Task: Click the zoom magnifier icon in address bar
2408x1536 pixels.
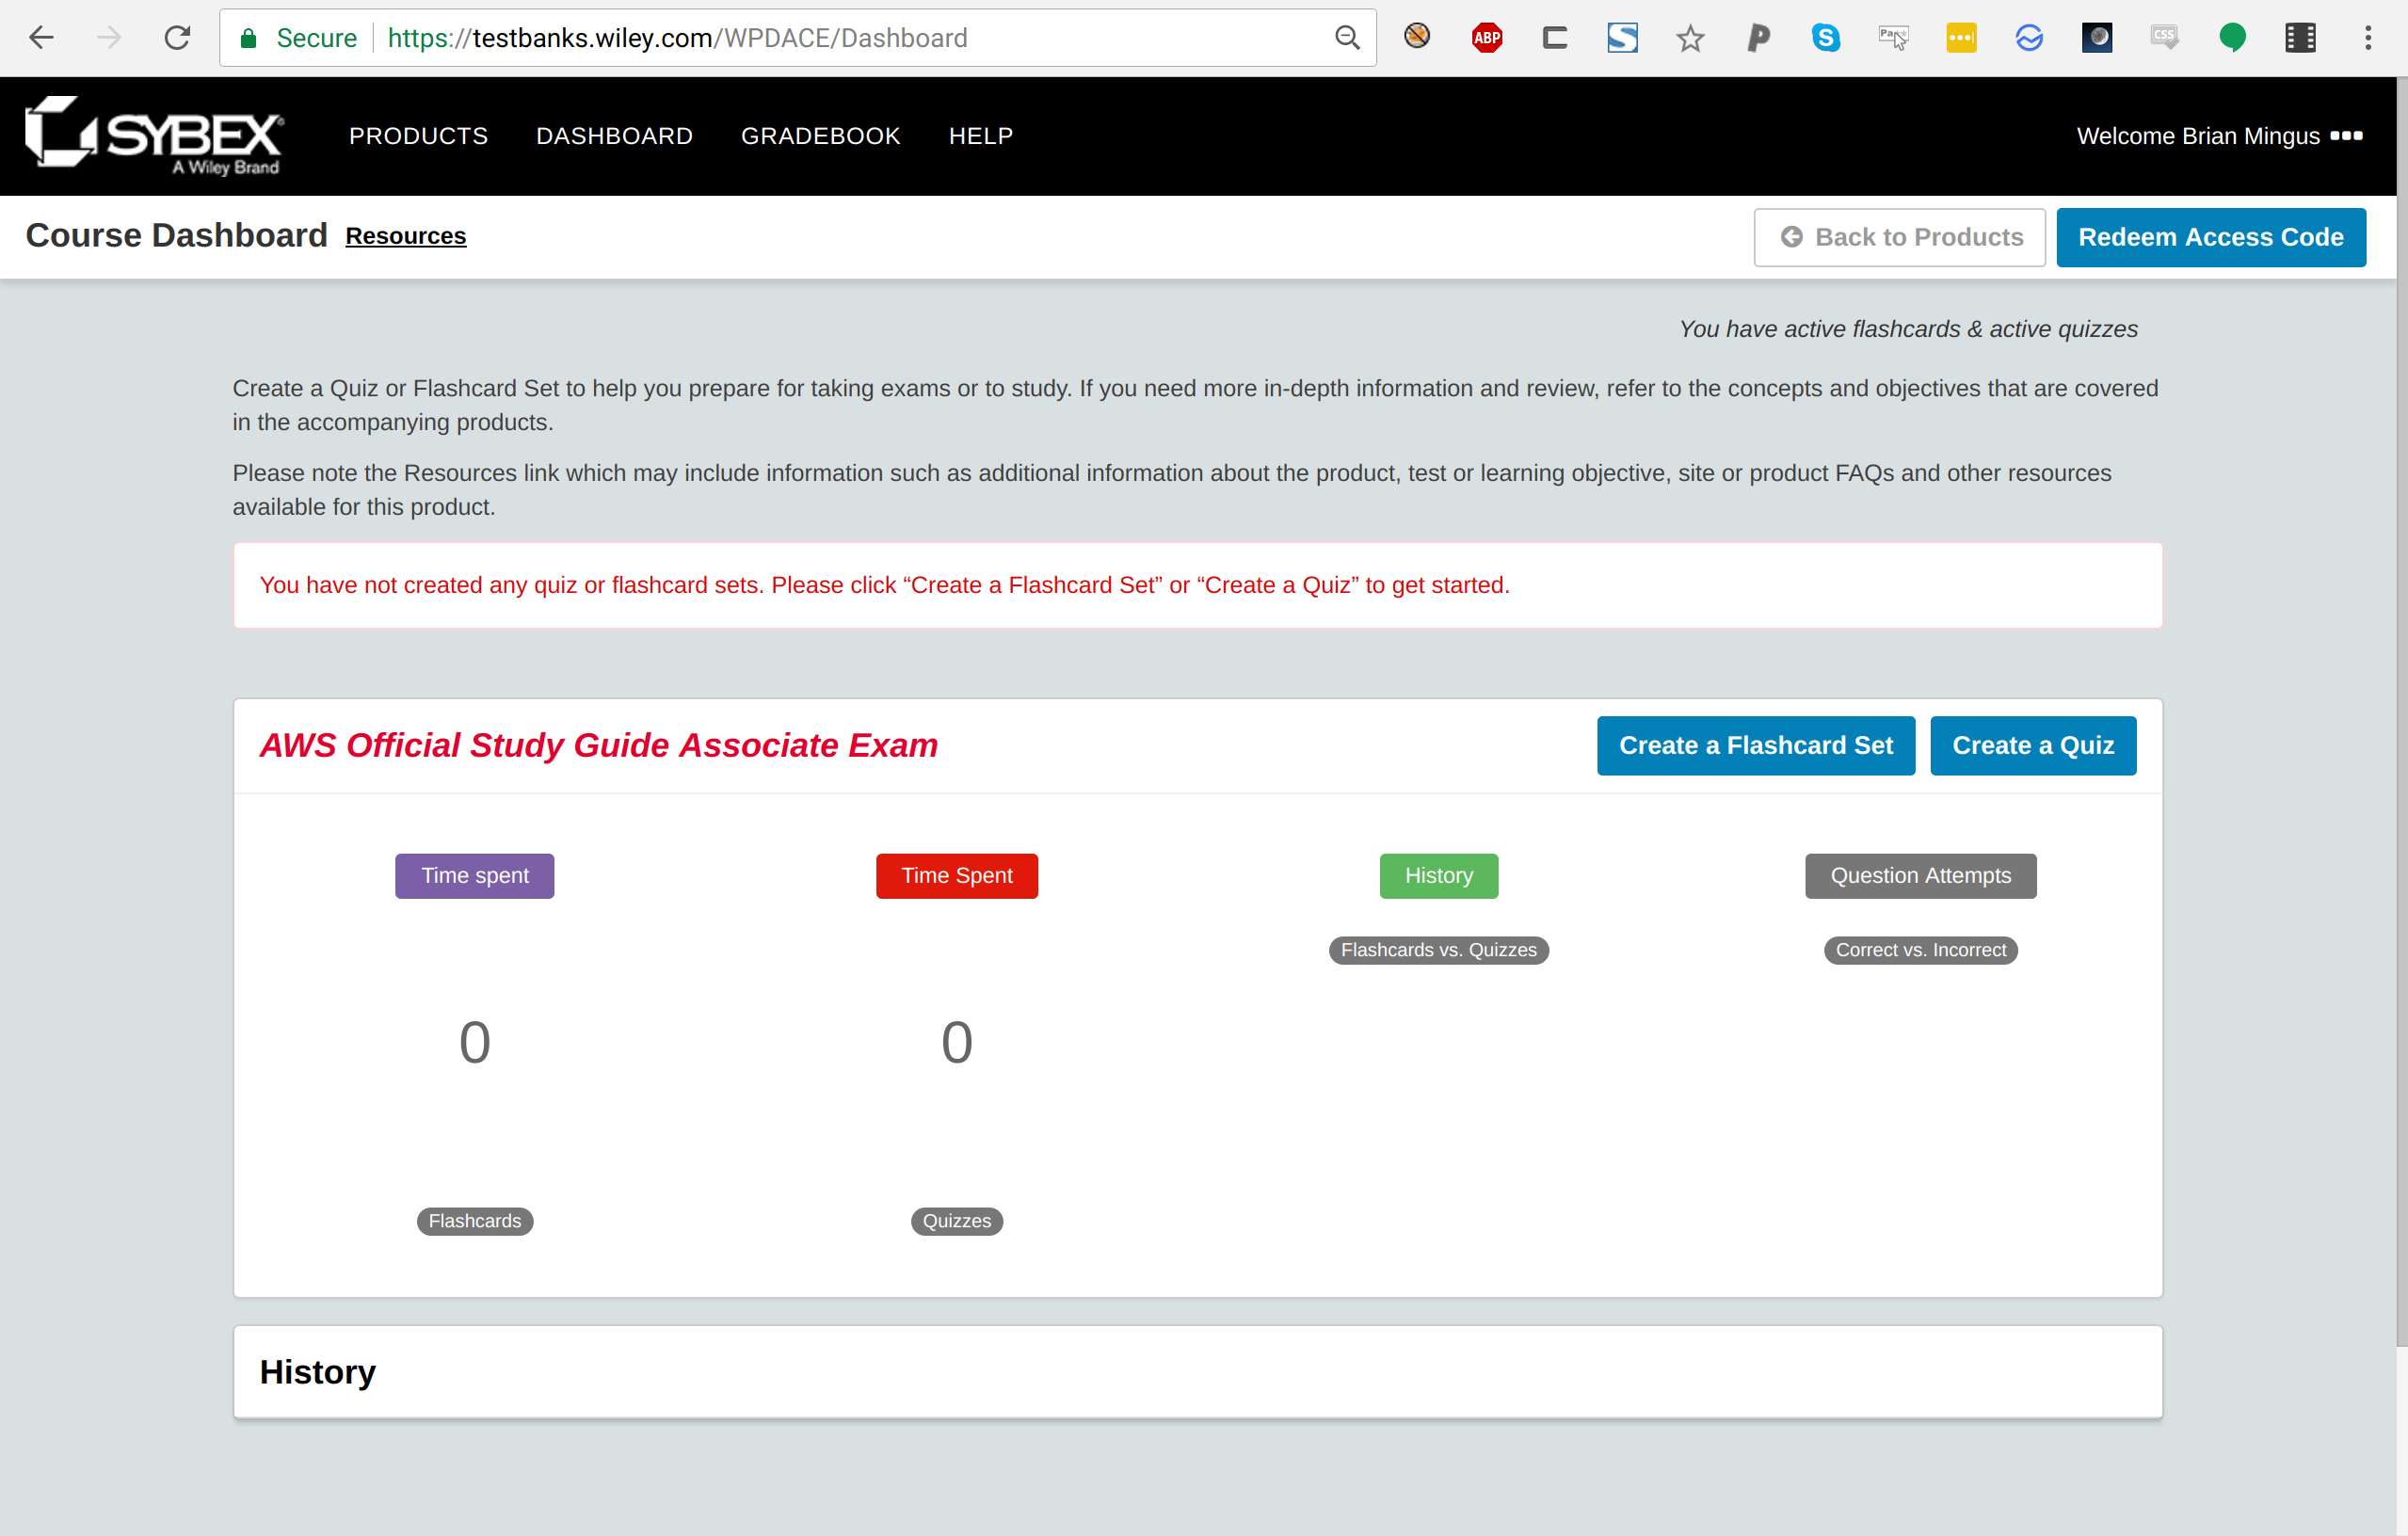Action: (x=1347, y=38)
